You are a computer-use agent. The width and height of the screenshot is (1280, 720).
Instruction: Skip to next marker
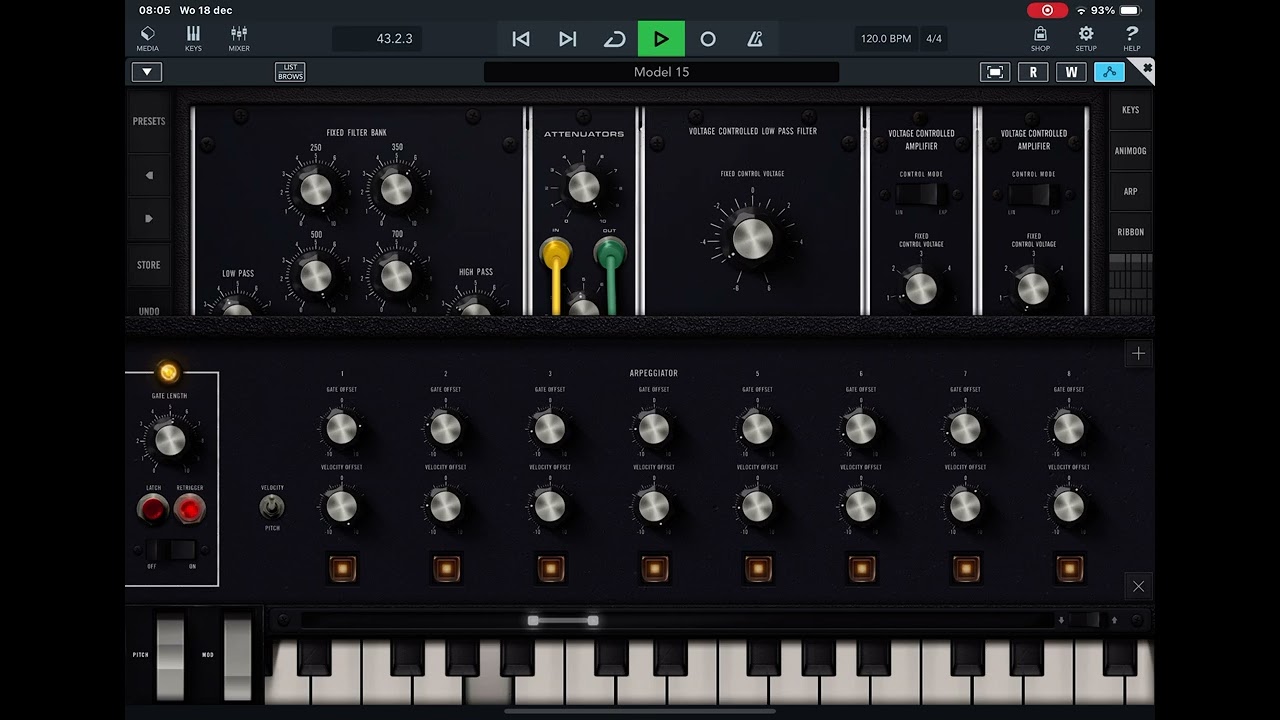[567, 39]
